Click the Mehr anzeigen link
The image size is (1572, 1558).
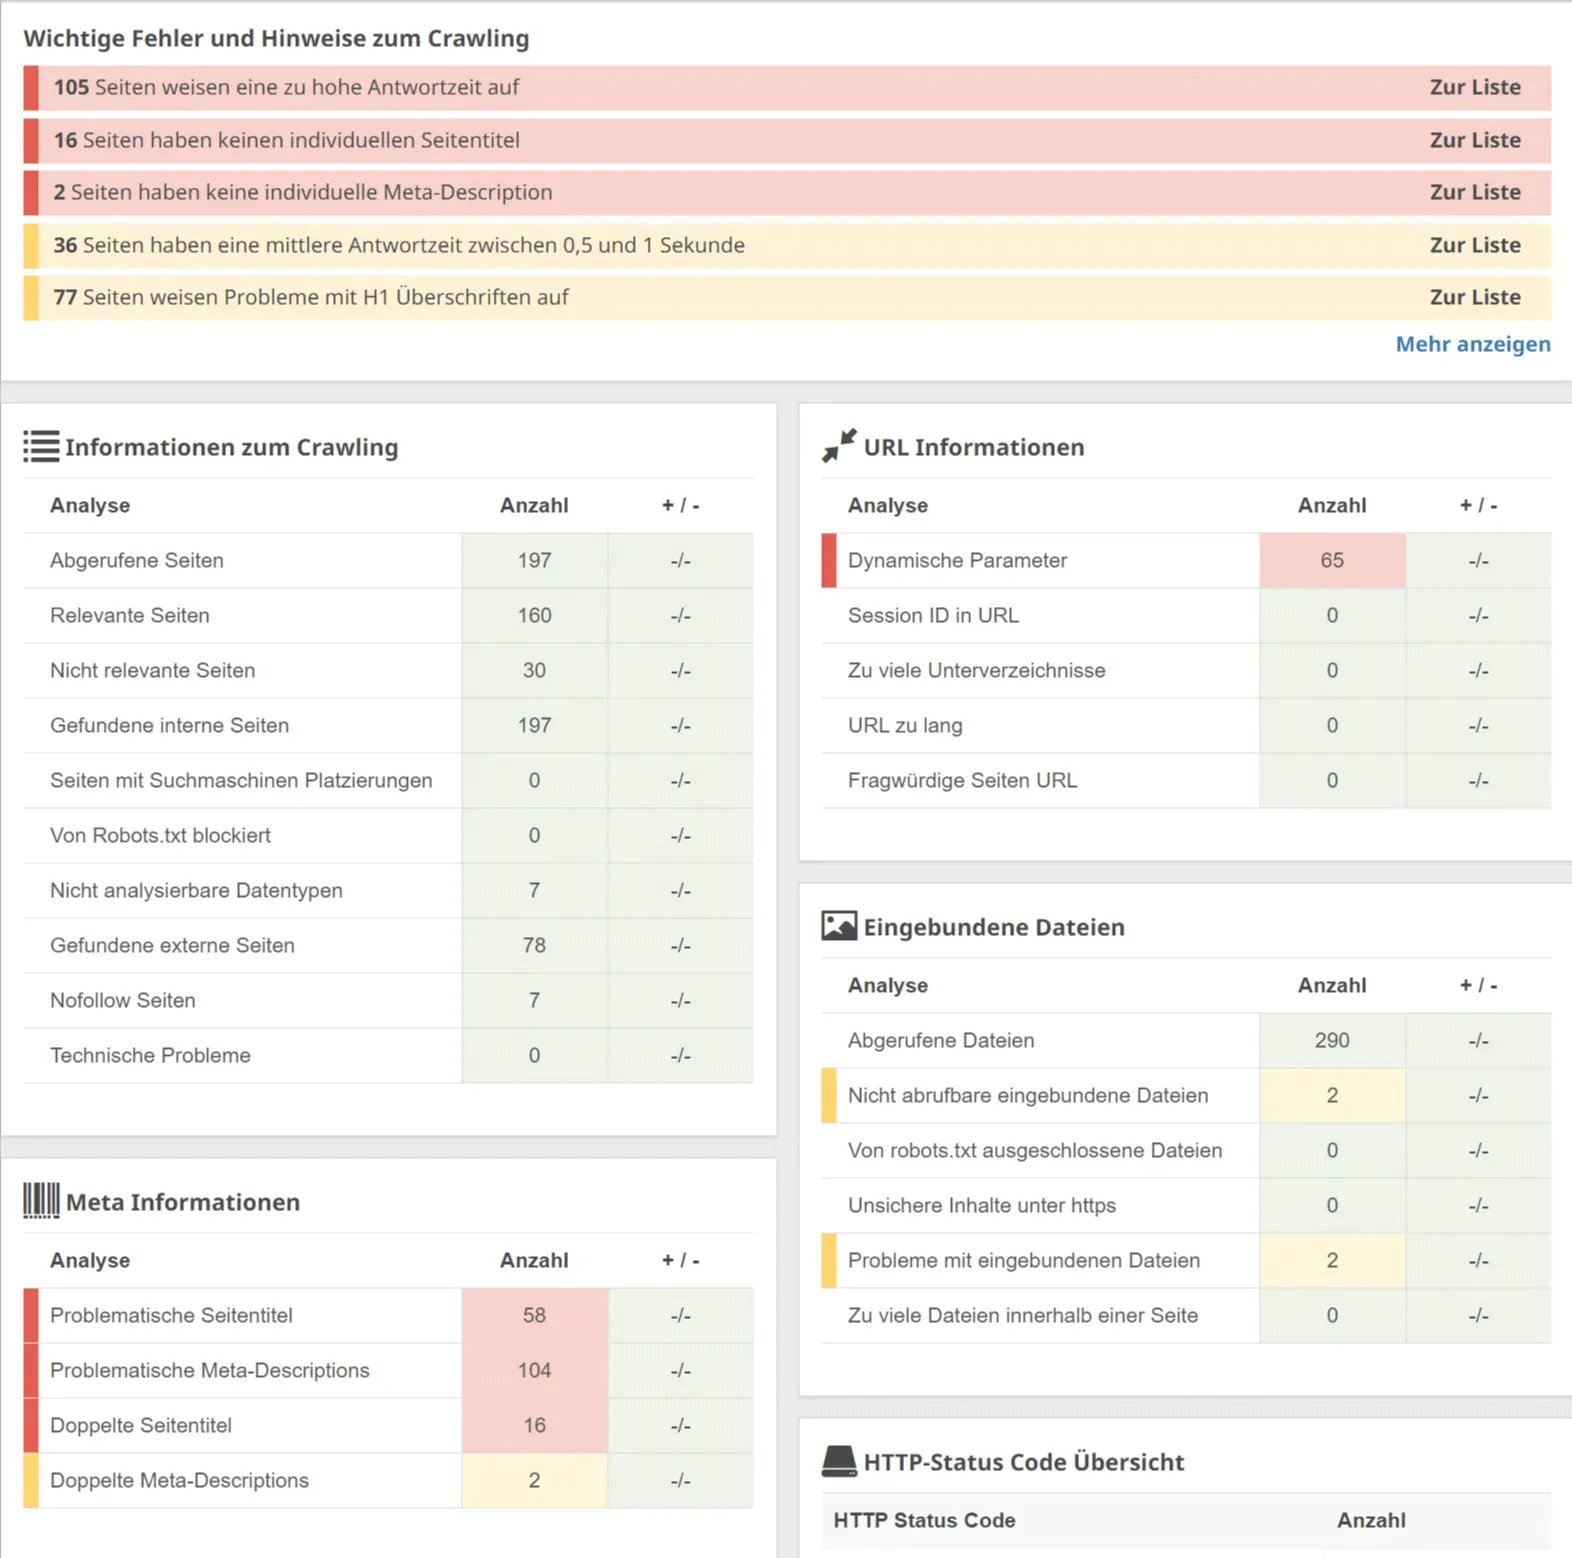(x=1473, y=344)
